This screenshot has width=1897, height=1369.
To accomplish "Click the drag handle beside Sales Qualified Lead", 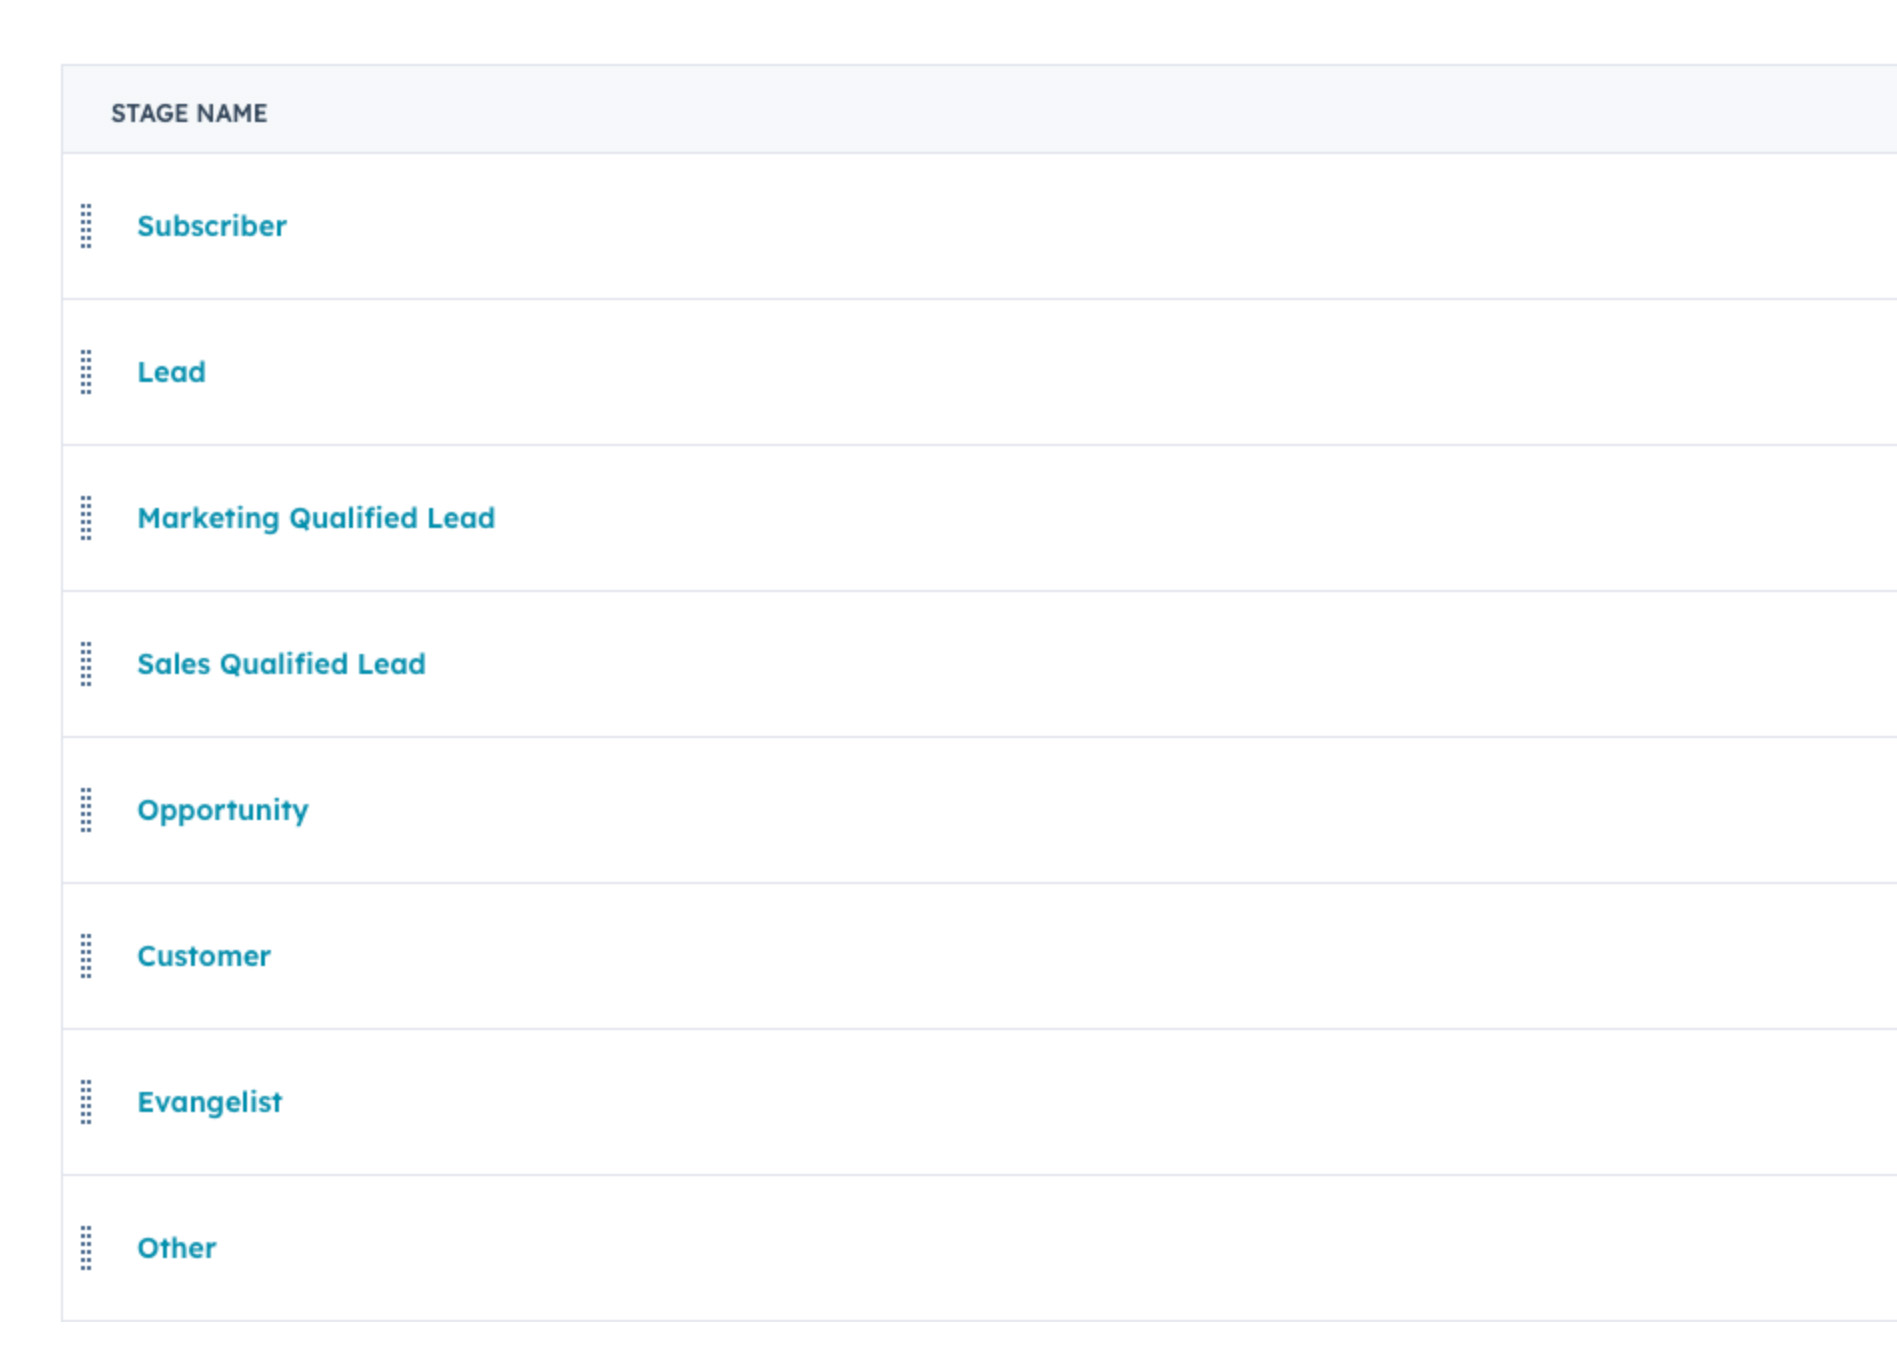I will pyautogui.click(x=86, y=663).
